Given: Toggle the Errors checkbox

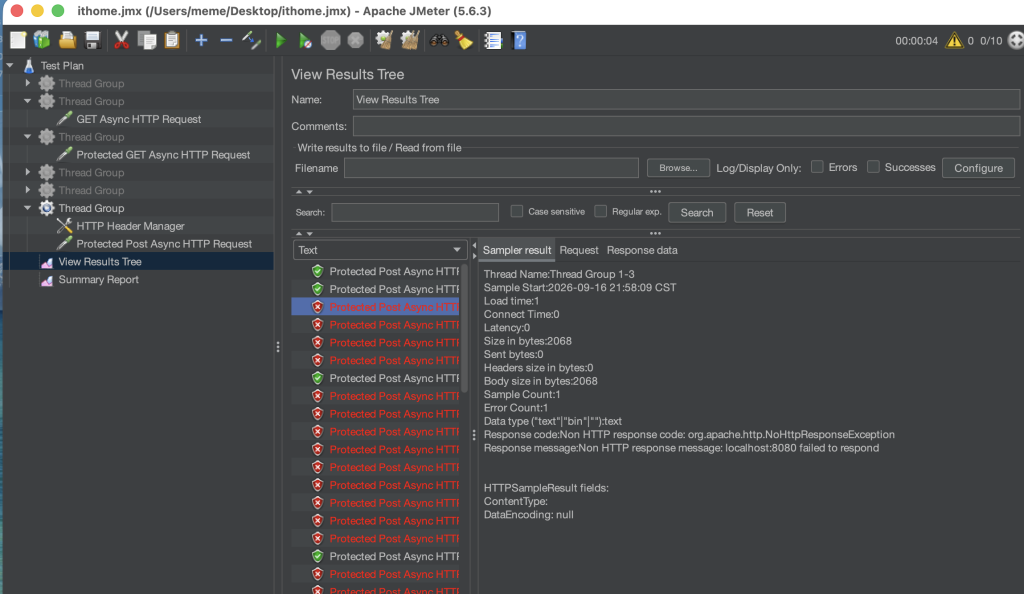Looking at the screenshot, I should pyautogui.click(x=817, y=167).
